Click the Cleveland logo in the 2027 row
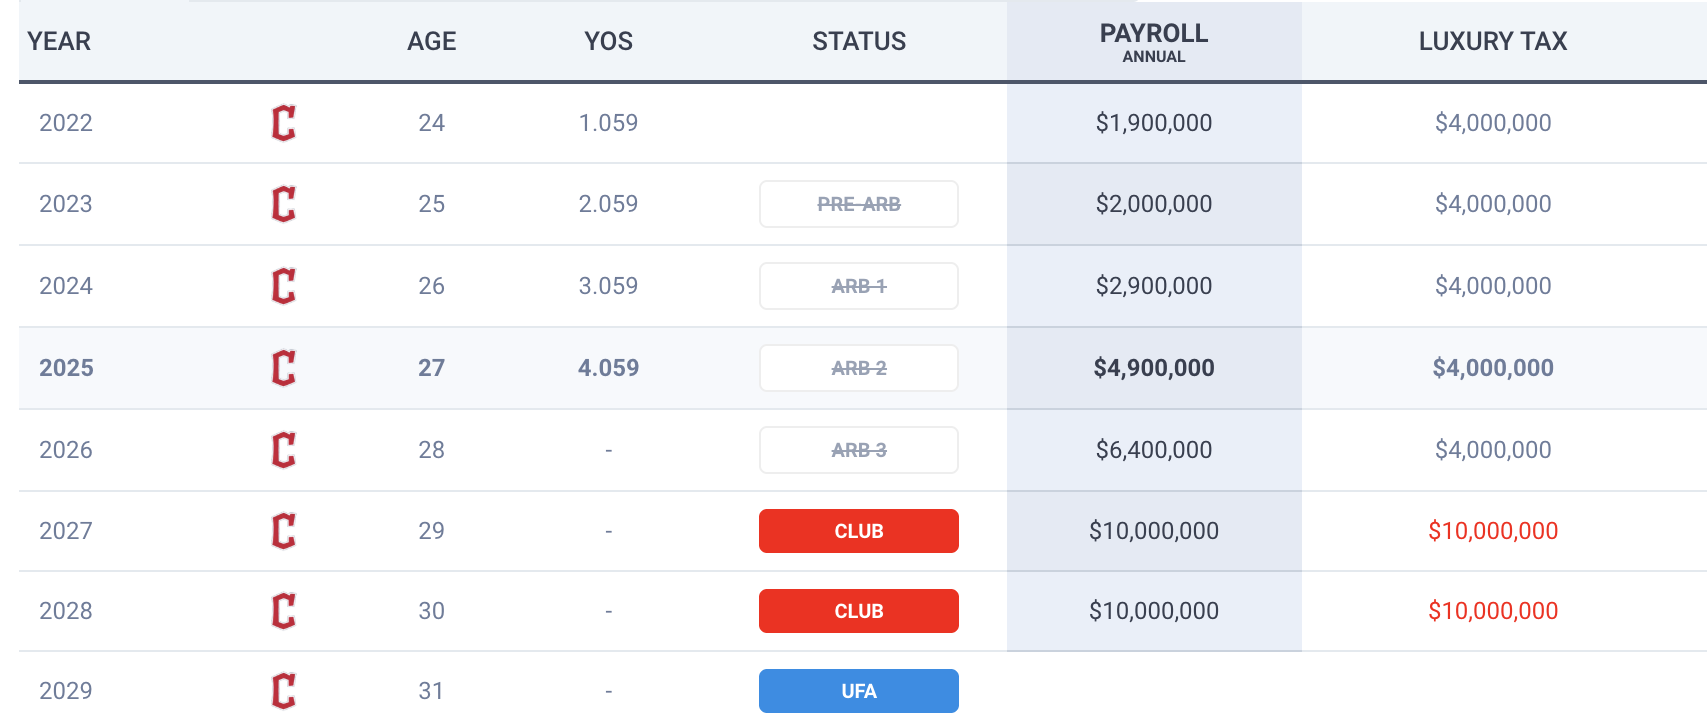 284,531
